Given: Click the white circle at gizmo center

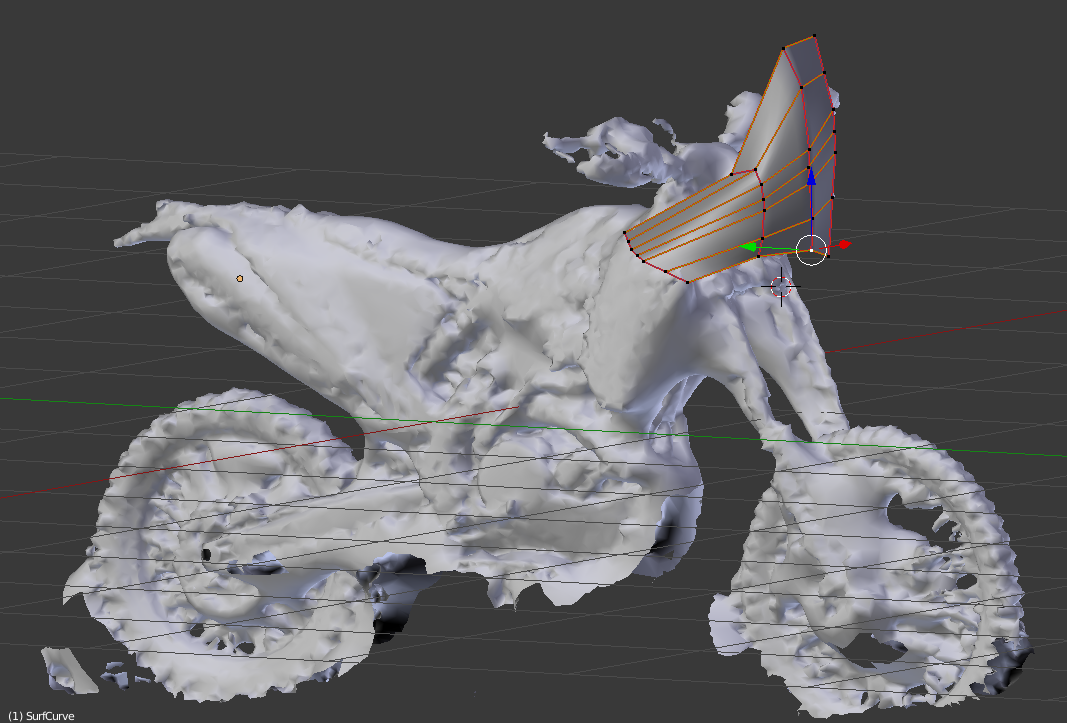Looking at the screenshot, I should click(x=811, y=250).
